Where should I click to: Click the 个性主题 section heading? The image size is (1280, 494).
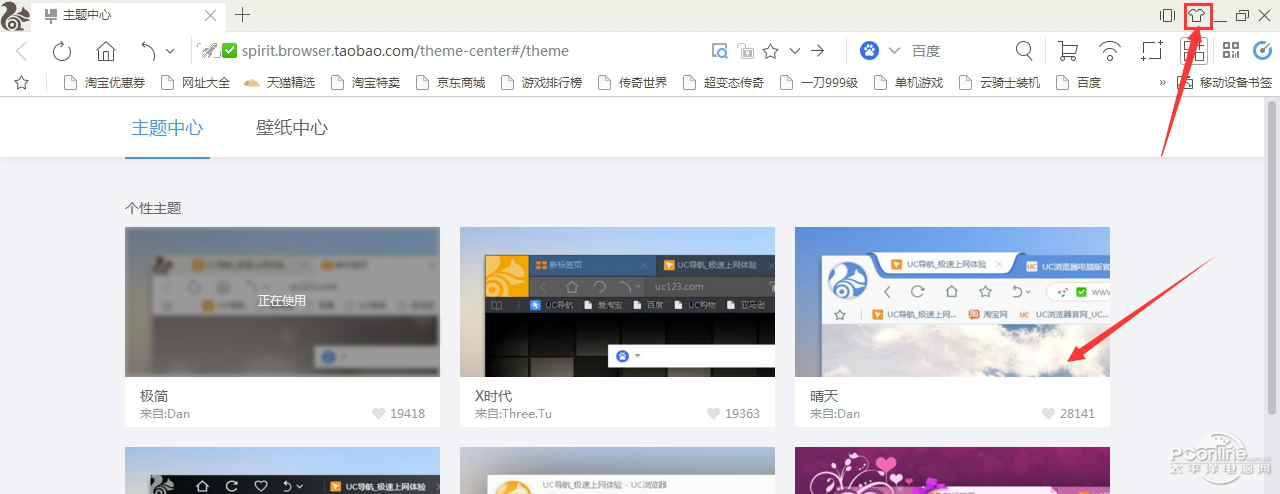tap(153, 208)
